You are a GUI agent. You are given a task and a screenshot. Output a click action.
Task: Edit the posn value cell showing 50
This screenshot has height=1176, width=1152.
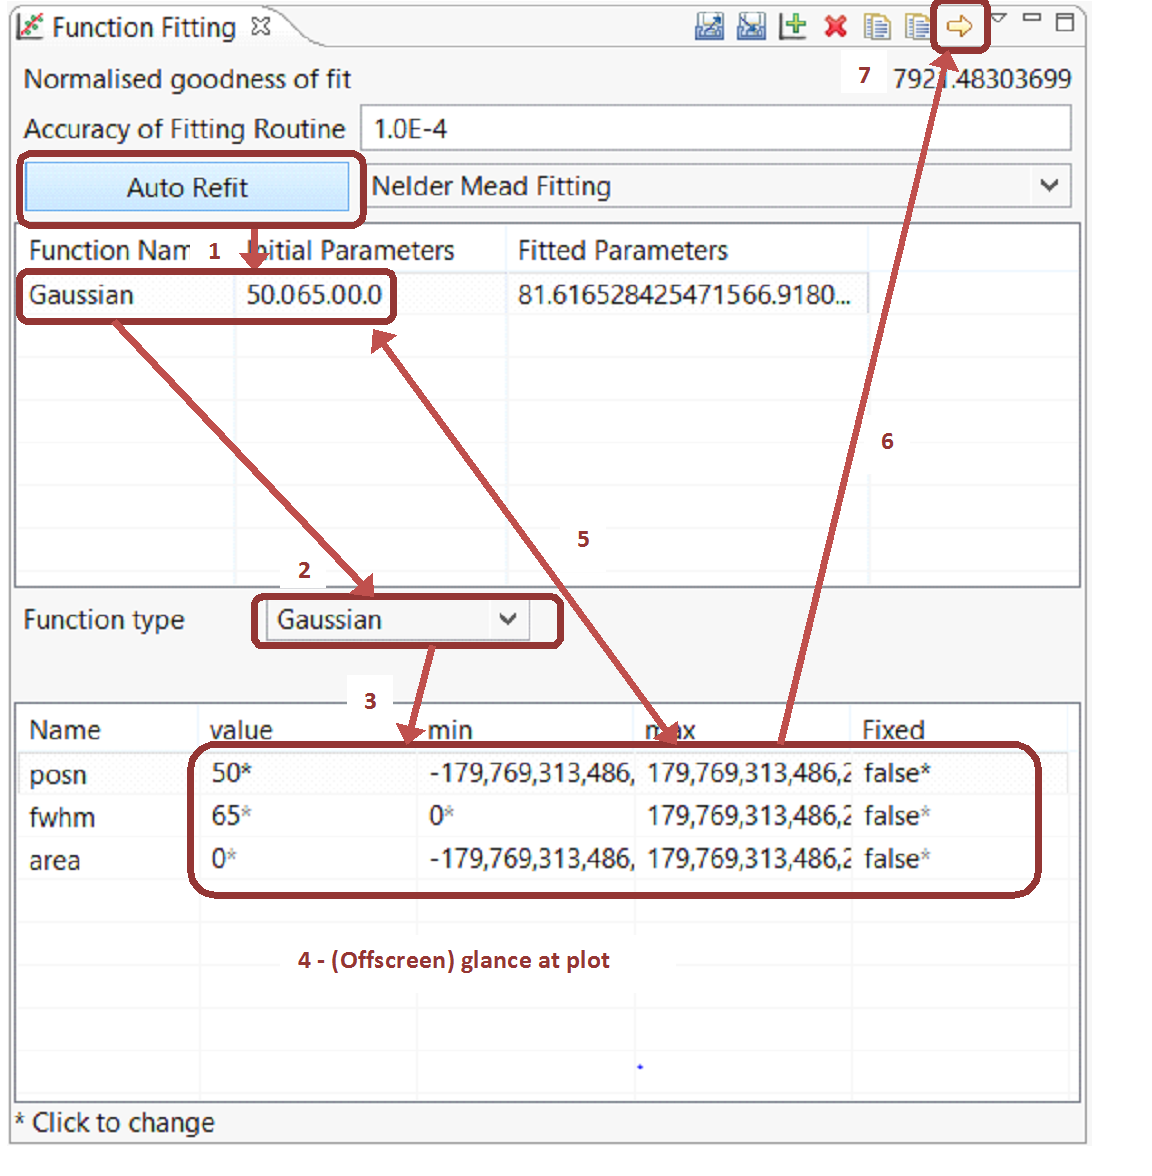(231, 773)
